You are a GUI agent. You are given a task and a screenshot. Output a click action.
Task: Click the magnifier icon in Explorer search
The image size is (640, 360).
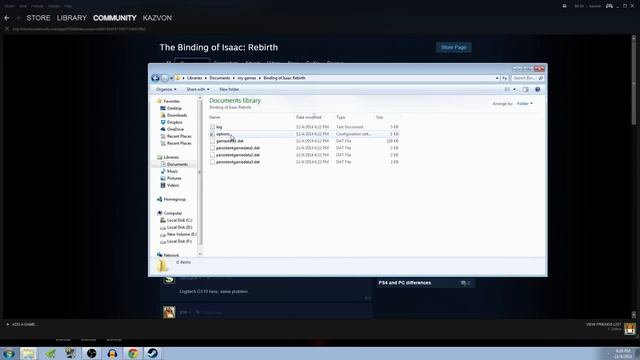540,78
